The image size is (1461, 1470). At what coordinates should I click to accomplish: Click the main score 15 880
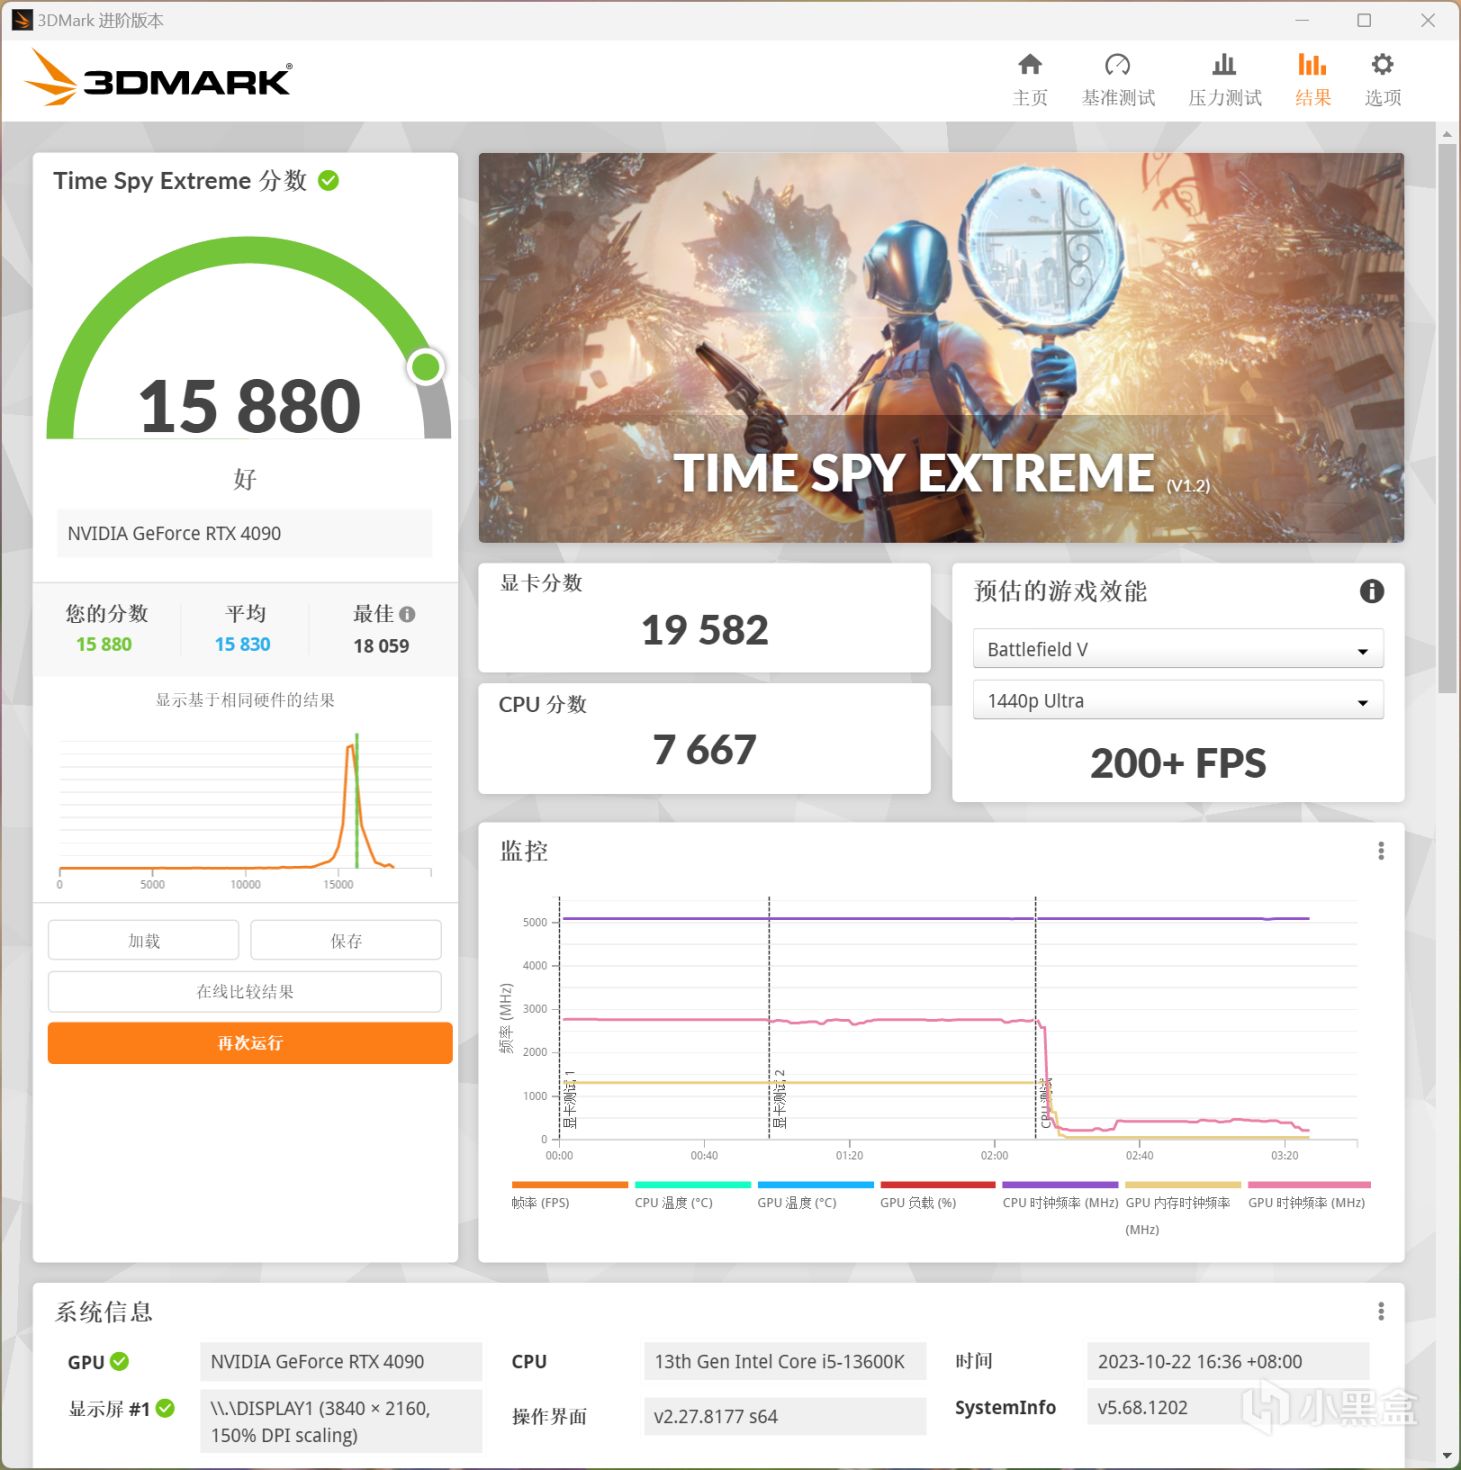(x=249, y=406)
